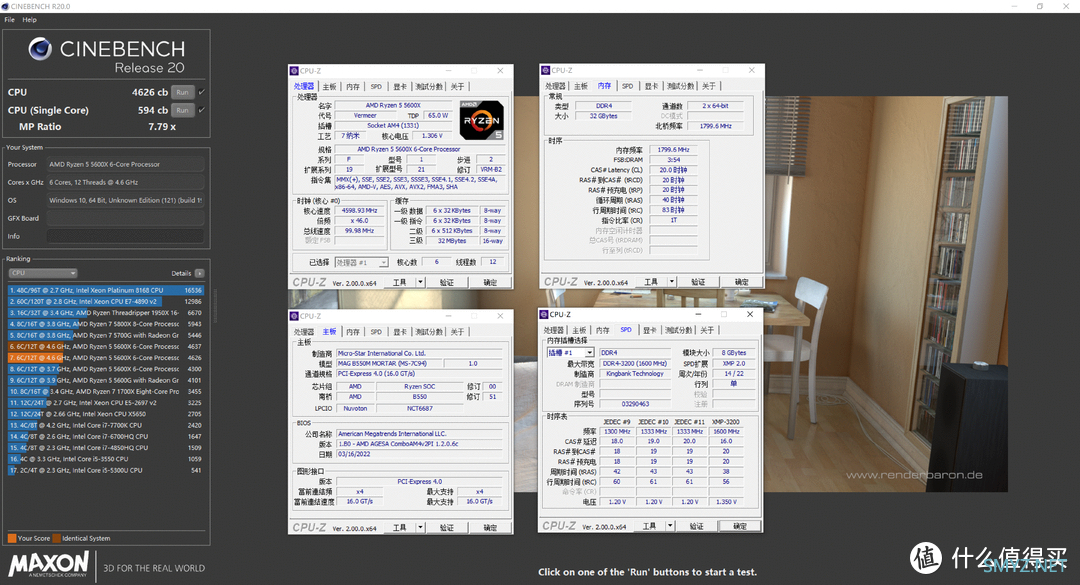Select 测试分数 tab in processor CPU-Z window
This screenshot has width=1080, height=585.
coord(428,87)
